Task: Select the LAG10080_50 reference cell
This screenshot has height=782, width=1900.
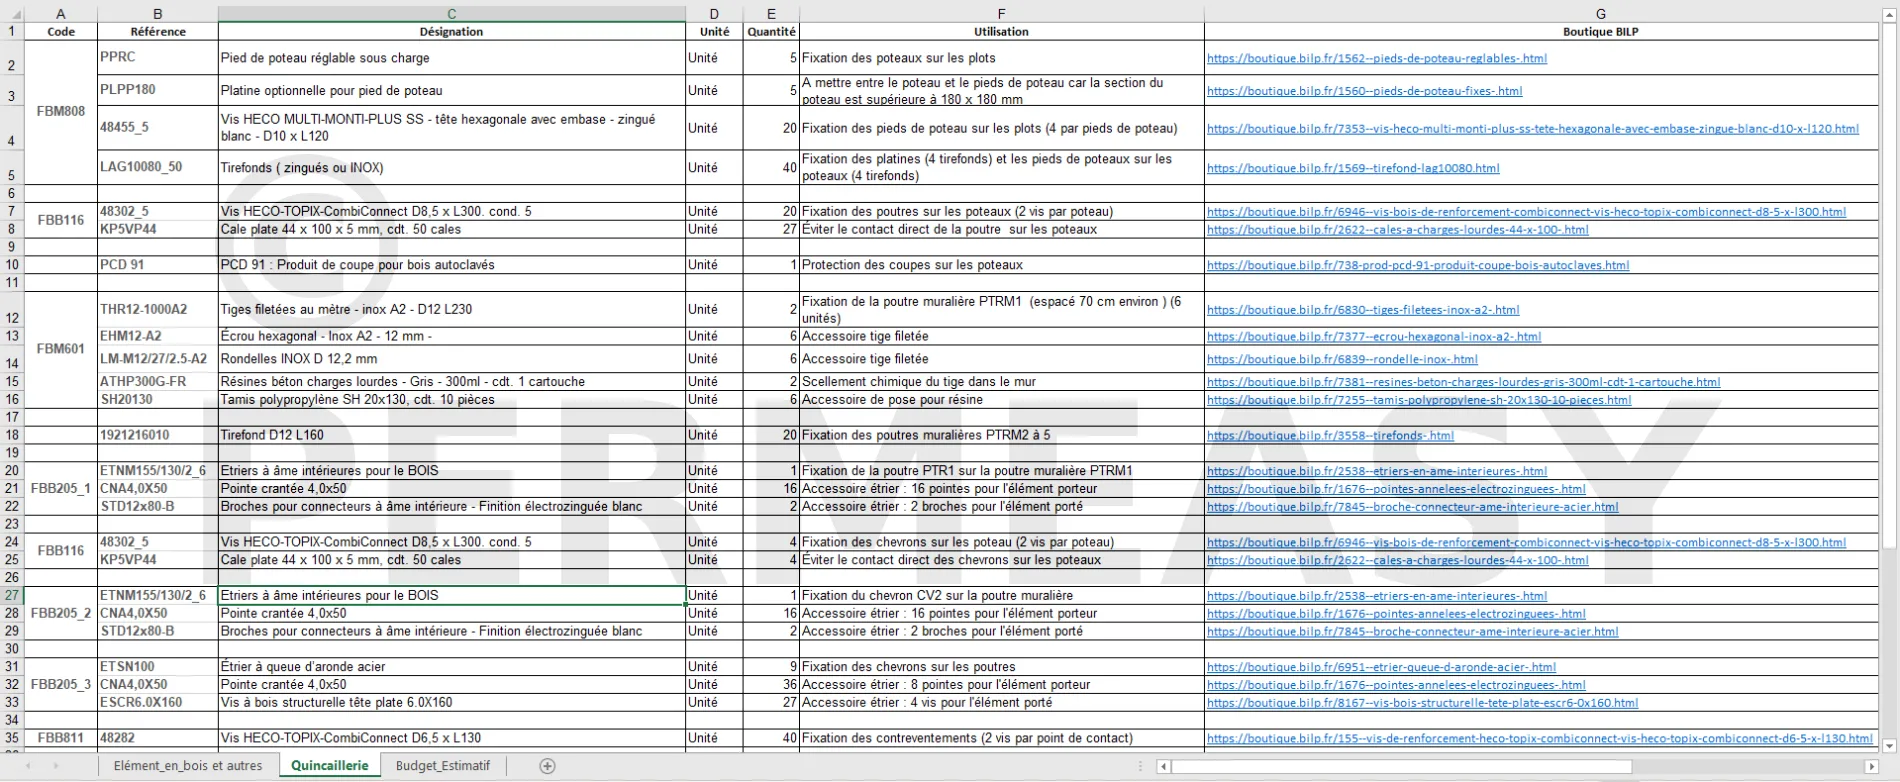Action: [x=158, y=167]
